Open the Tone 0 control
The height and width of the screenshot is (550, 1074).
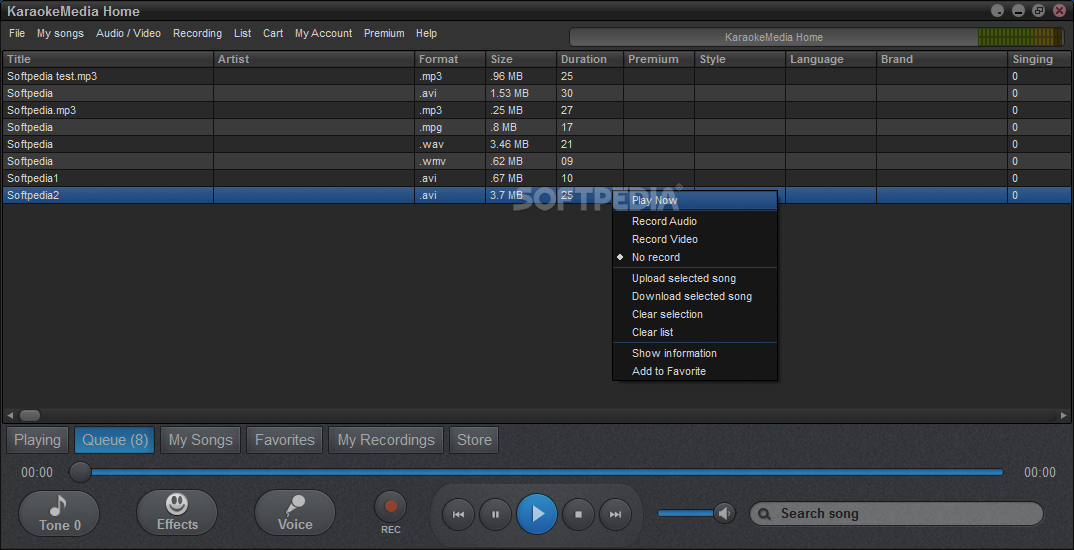pyautogui.click(x=59, y=514)
